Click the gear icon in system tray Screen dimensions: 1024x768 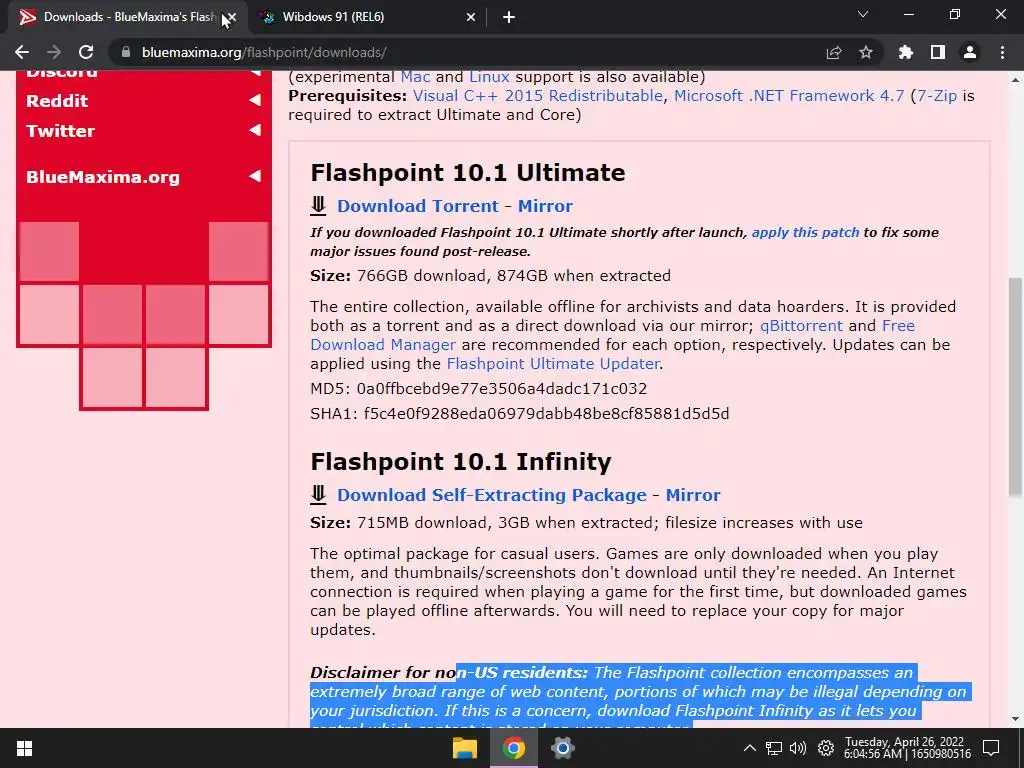[826, 748]
